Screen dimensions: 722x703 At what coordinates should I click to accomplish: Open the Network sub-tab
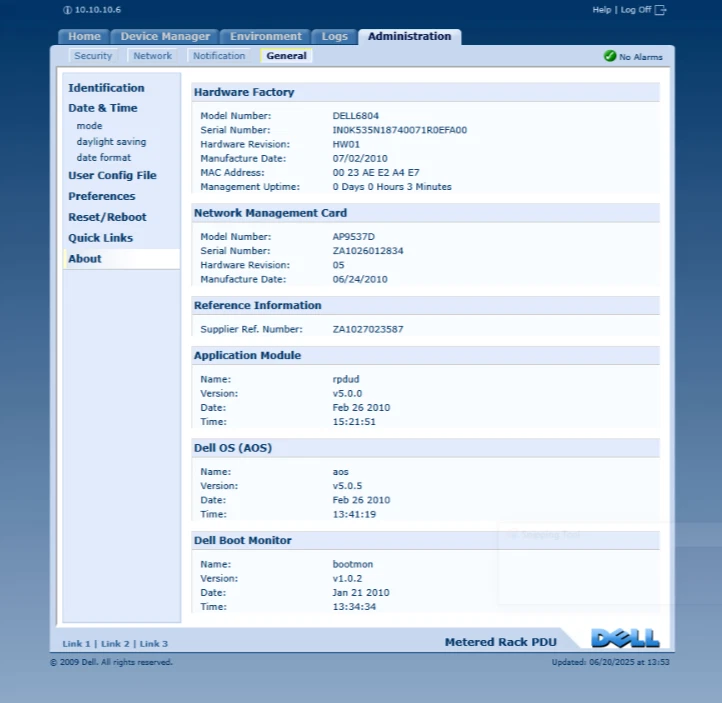pos(152,56)
